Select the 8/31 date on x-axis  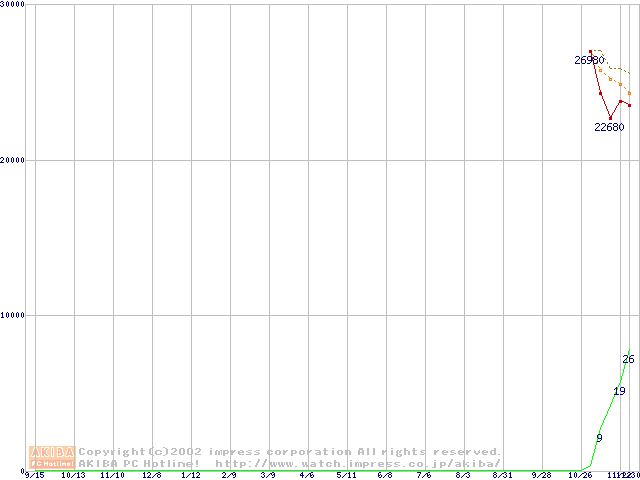click(503, 476)
